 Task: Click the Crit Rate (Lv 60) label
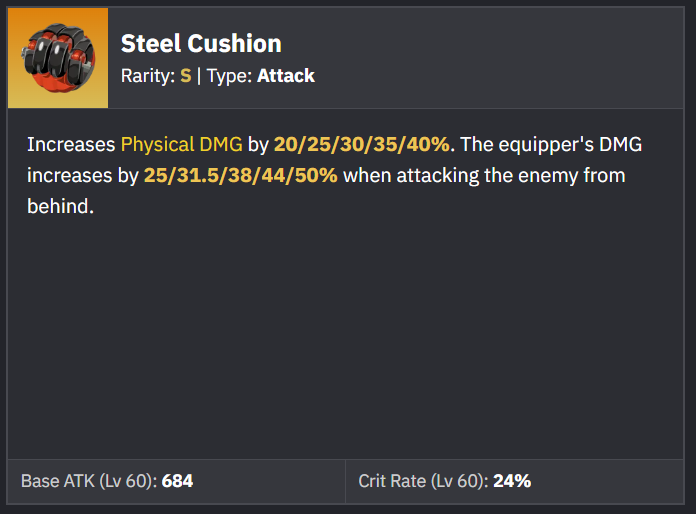pos(423,481)
